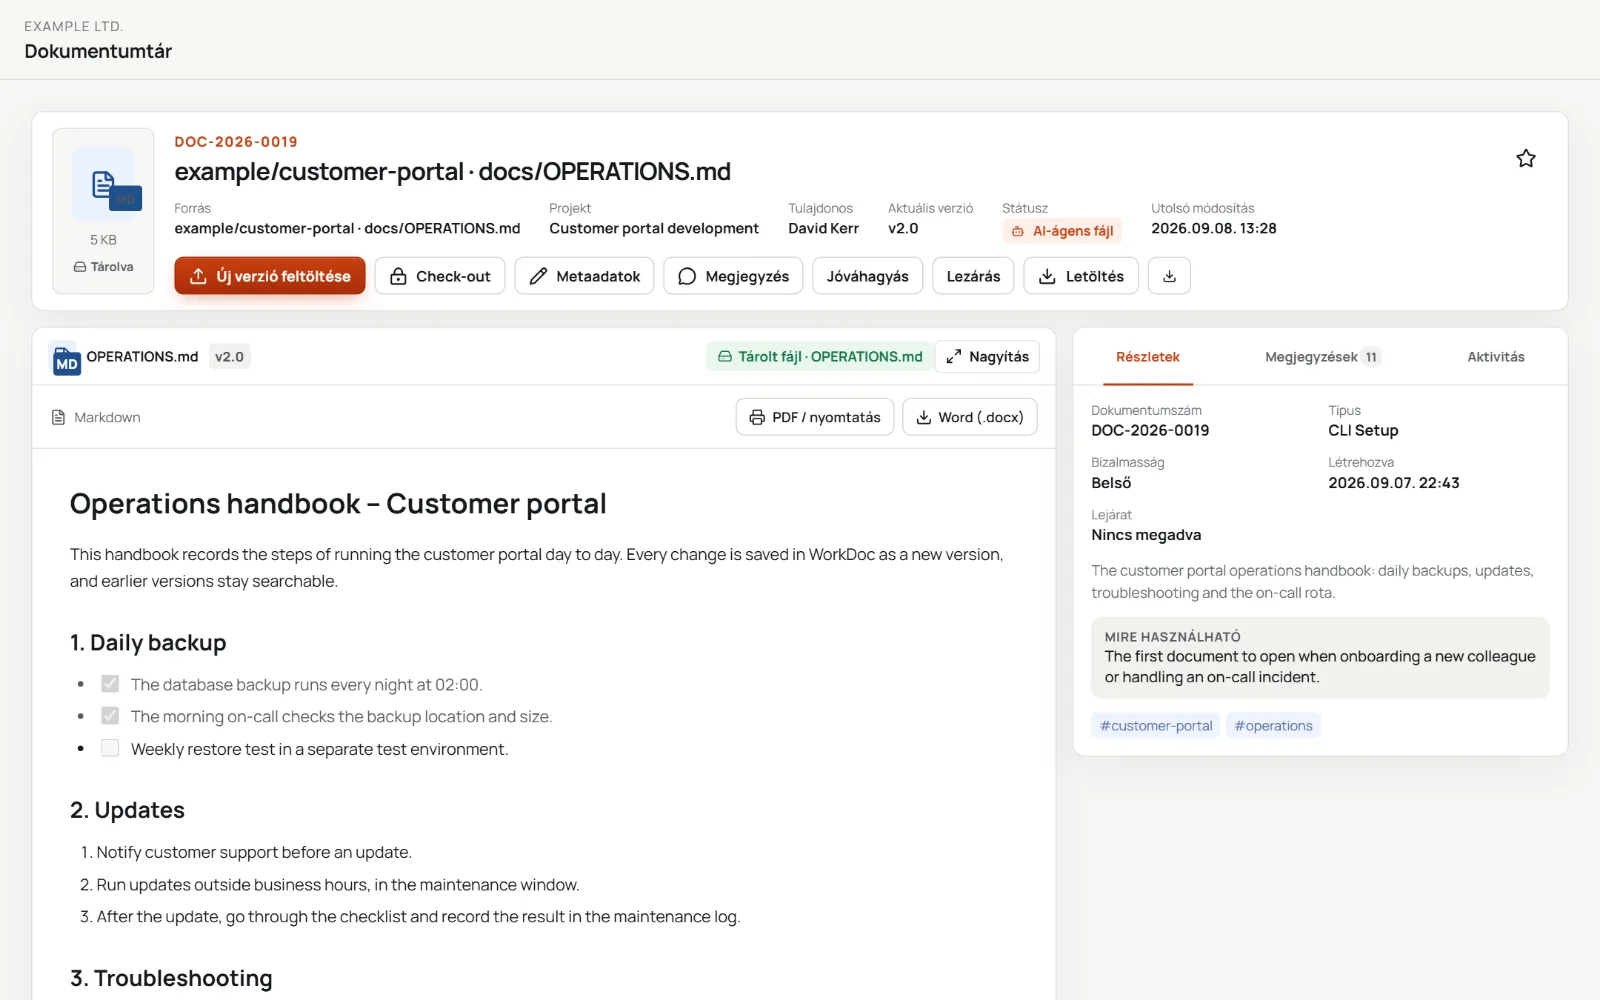Click the #customer-portal tag
Screen dimensions: 1600x1000
[1156, 726]
